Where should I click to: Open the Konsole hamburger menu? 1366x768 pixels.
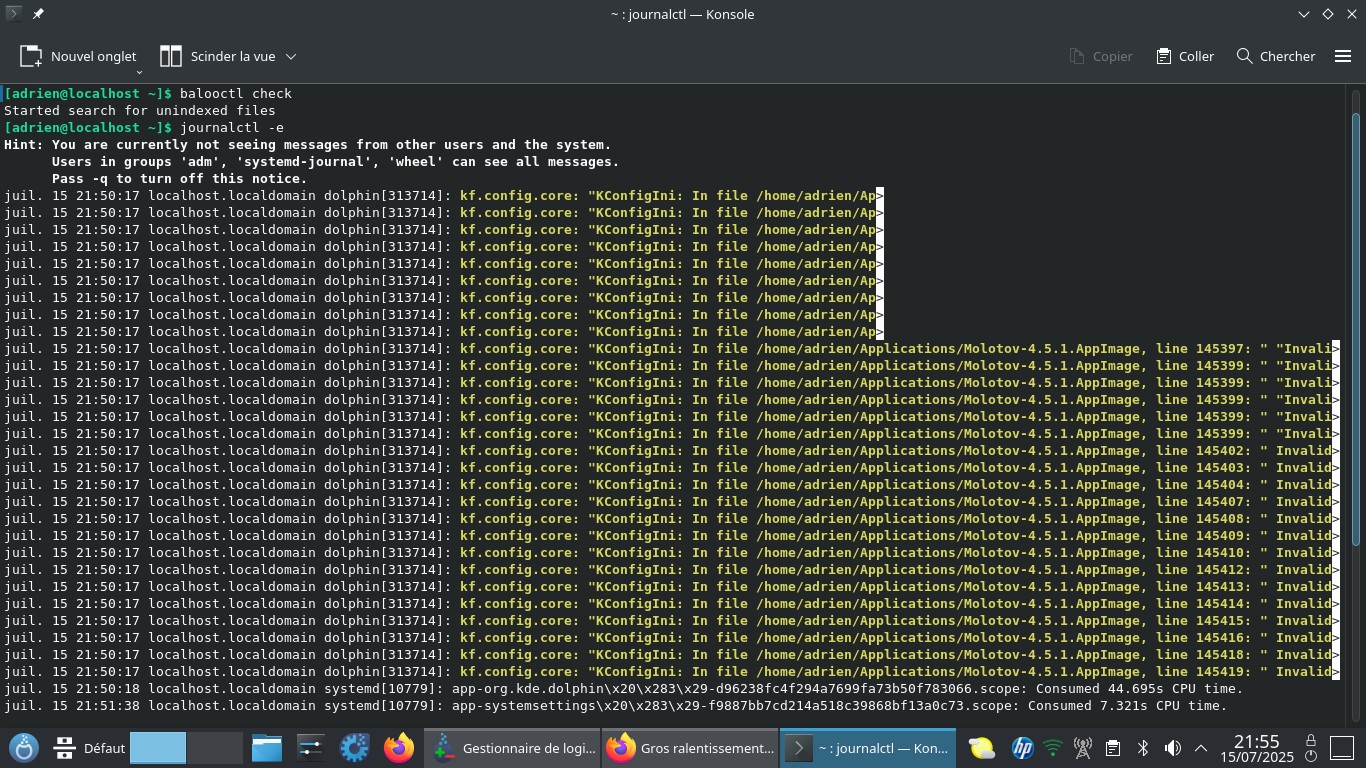tap(1343, 56)
